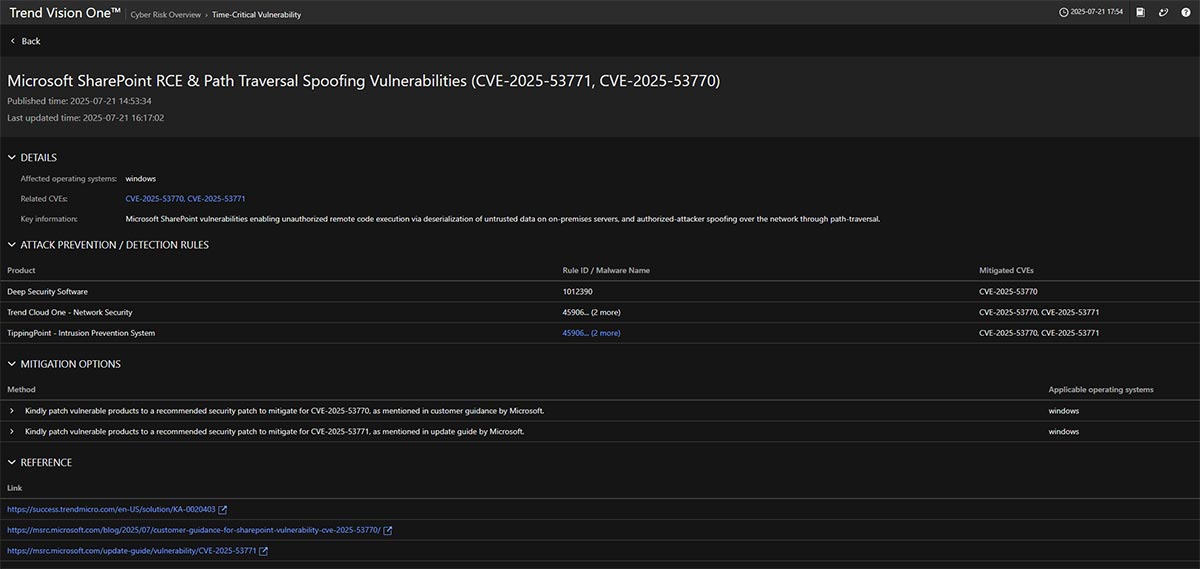Click the orbit-shaped icon in top bar

(x=1163, y=13)
